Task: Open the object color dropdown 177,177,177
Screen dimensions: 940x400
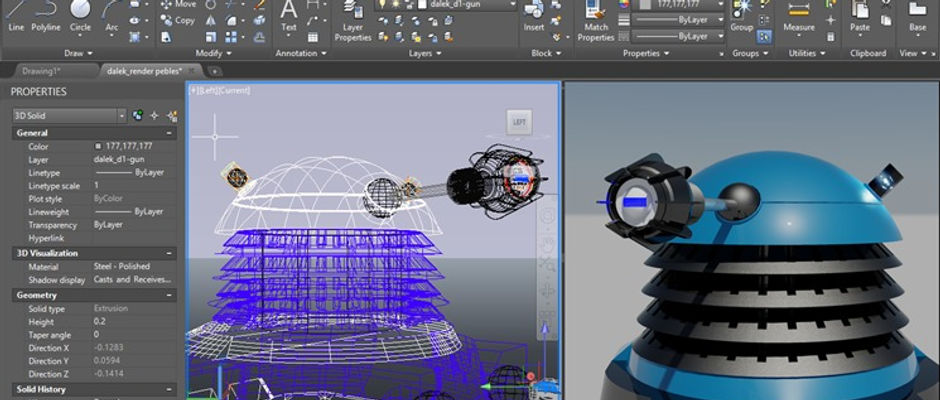Action: coord(680,4)
